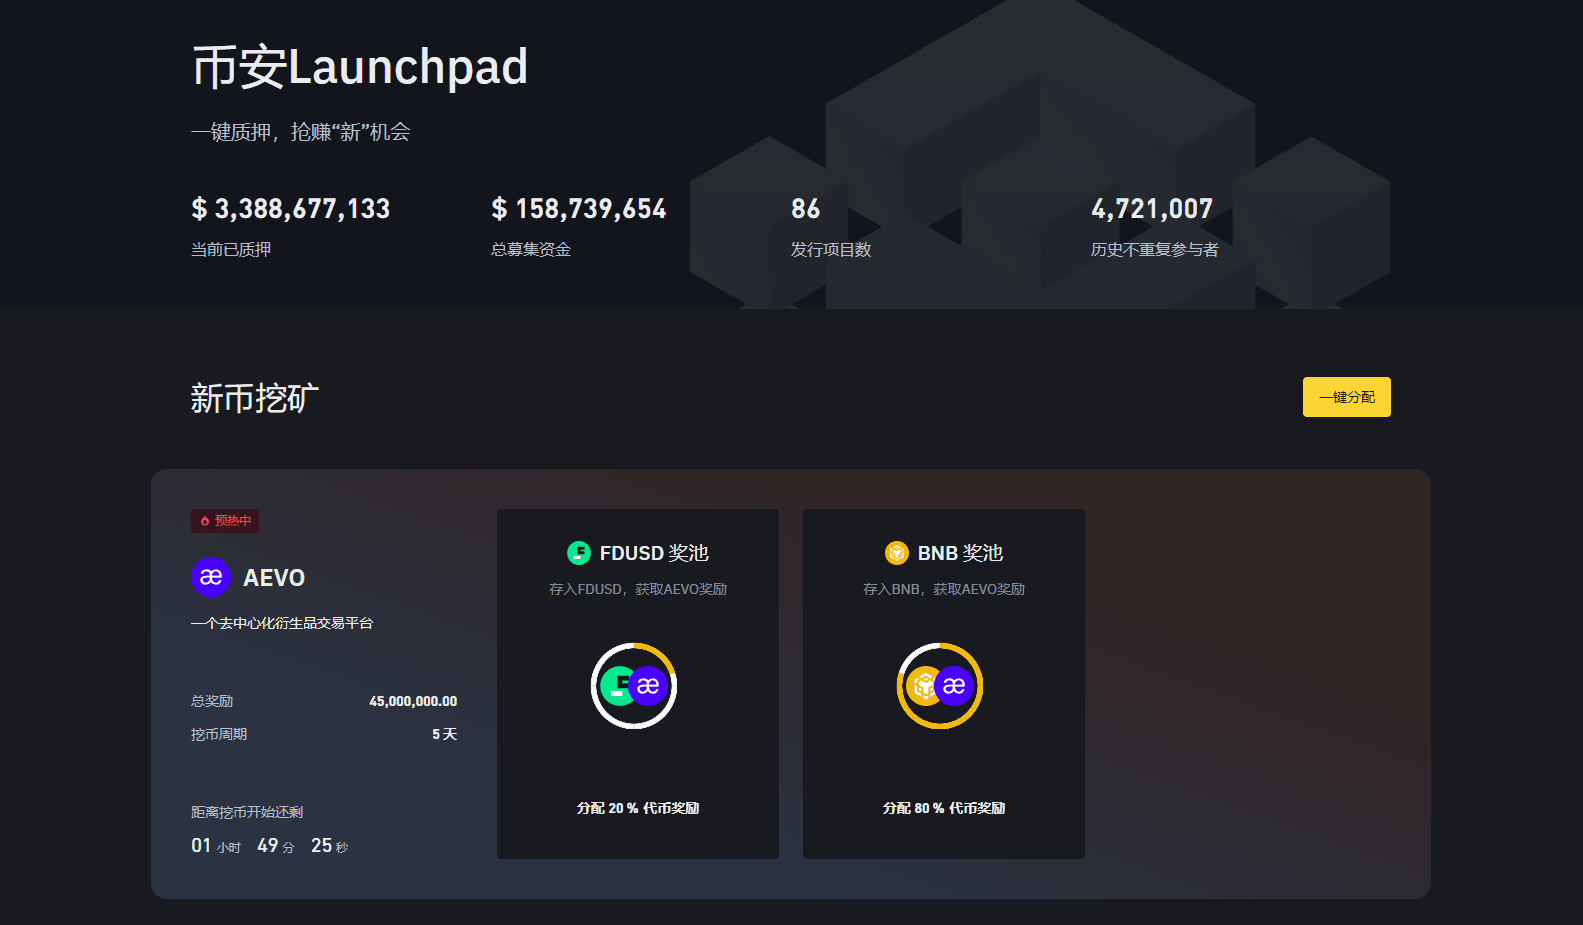Click the 总募集资金 label
This screenshot has height=925, width=1583.
(x=531, y=250)
